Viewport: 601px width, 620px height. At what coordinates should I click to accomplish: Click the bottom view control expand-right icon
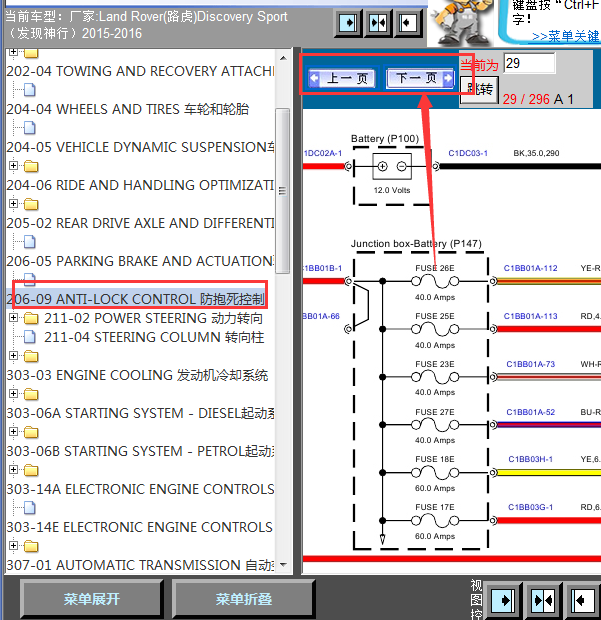503,601
